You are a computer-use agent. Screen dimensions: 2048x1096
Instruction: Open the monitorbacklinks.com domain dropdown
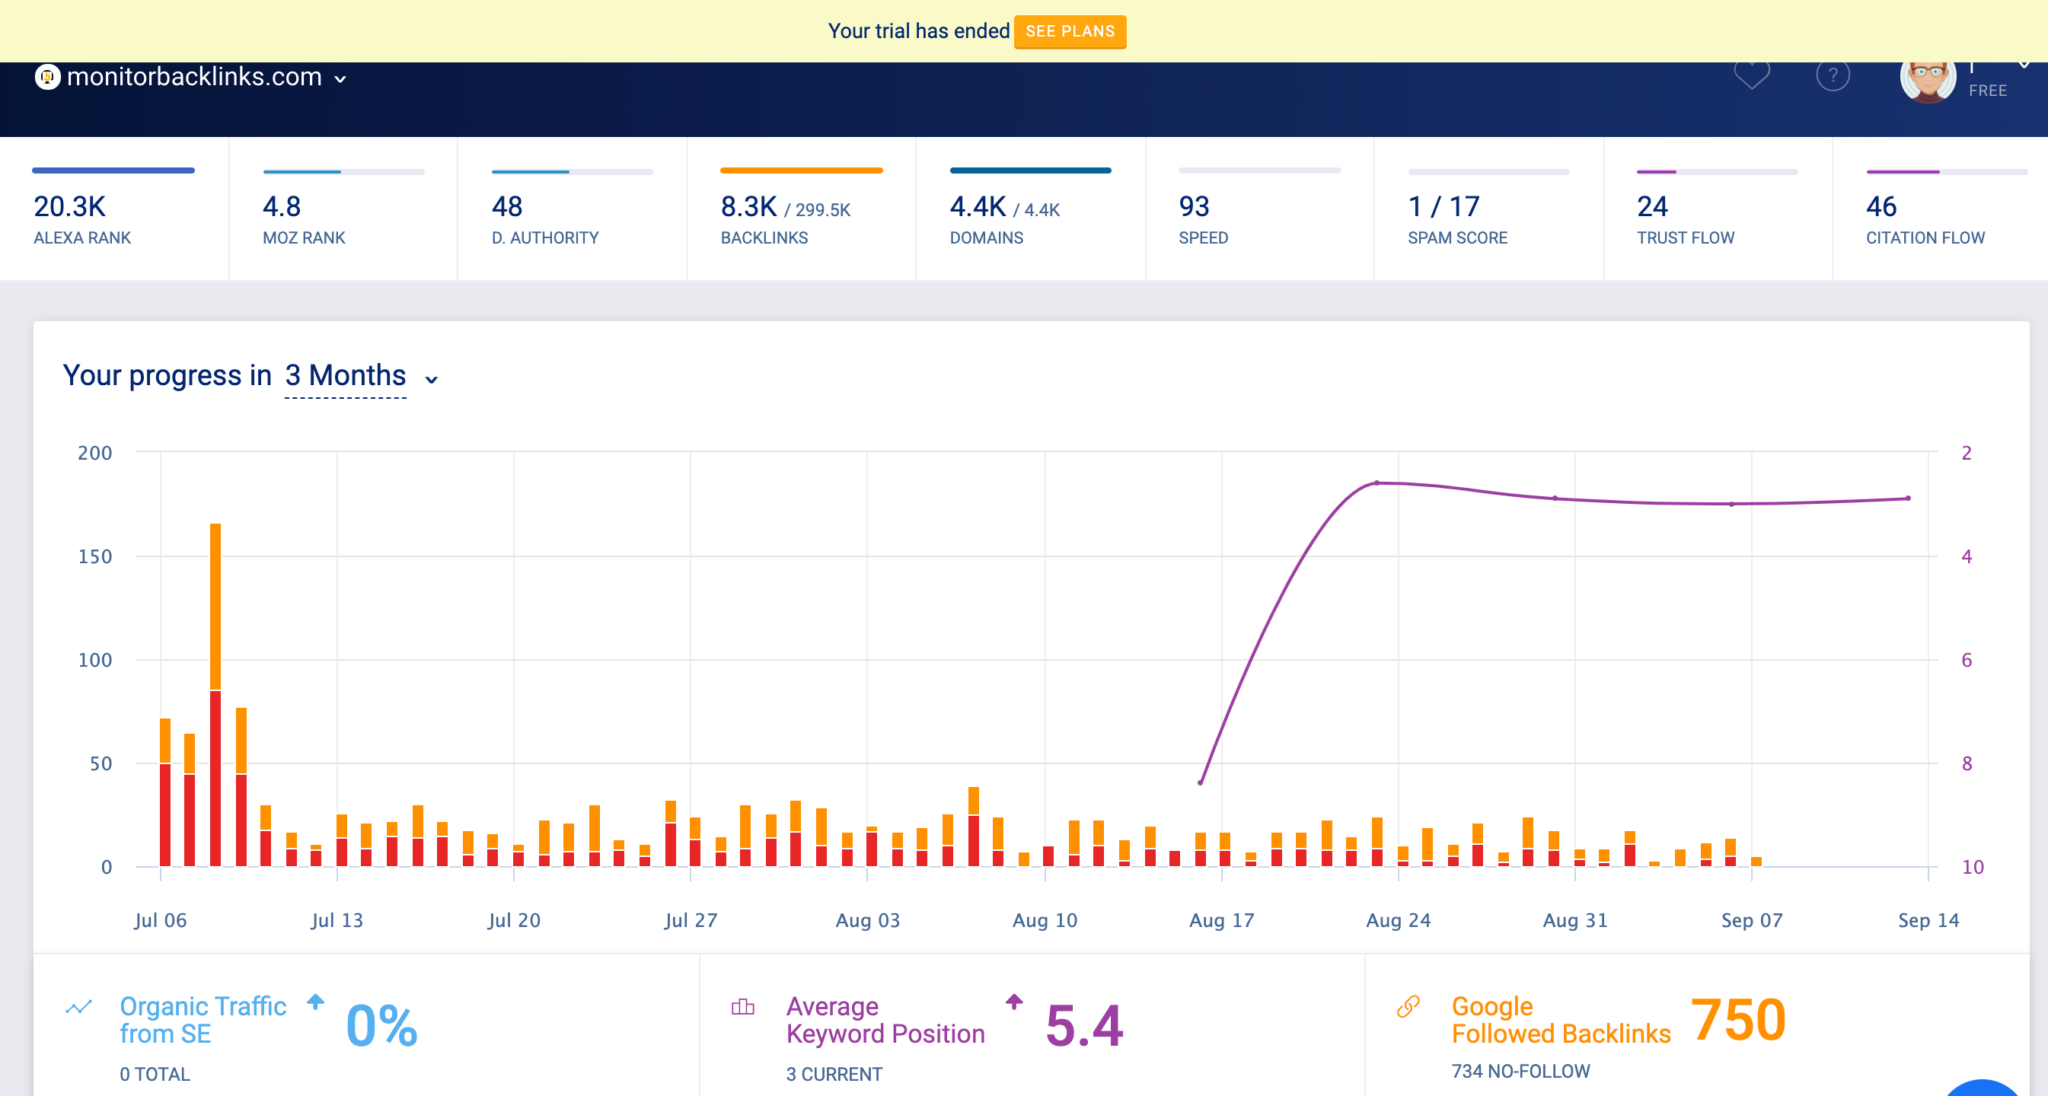(340, 79)
